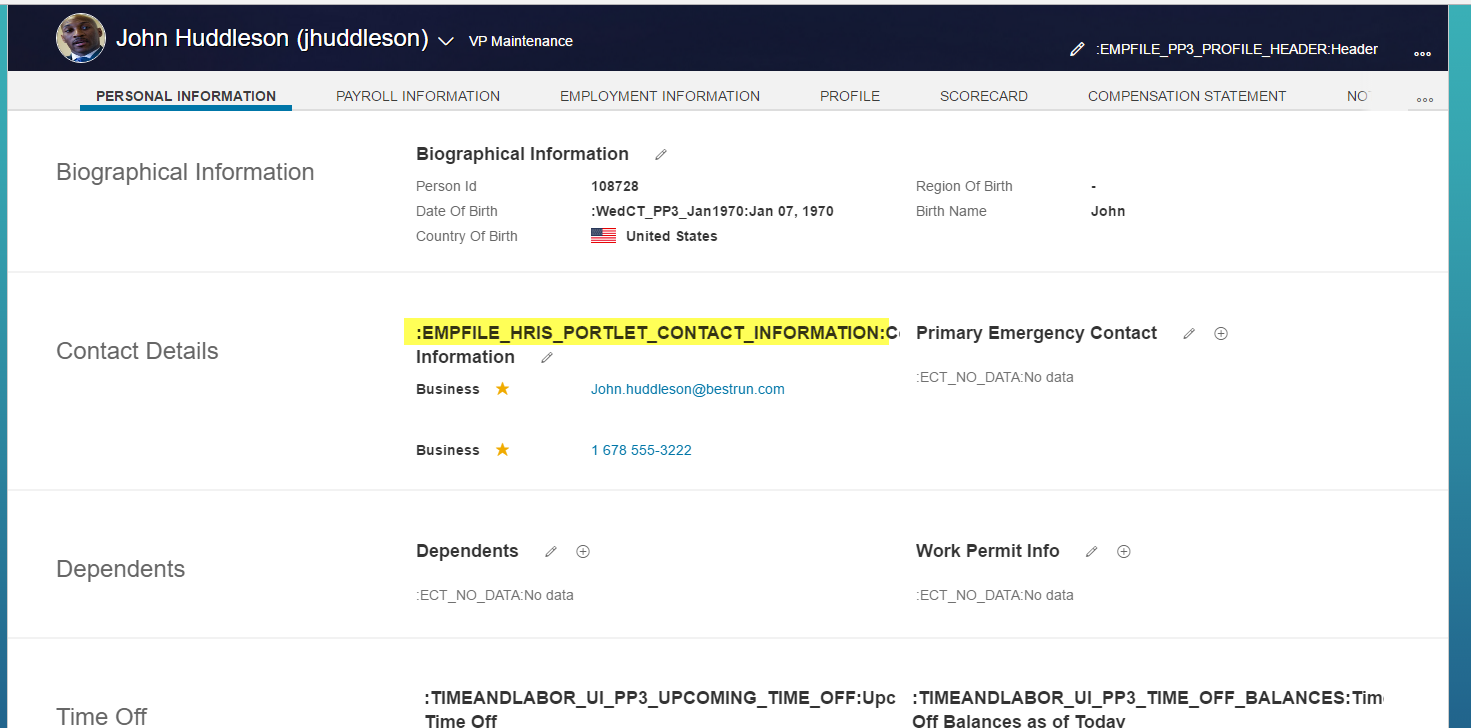Click Time Off Balances as of Today heading
The height and width of the screenshot is (728, 1471).
tap(1148, 709)
